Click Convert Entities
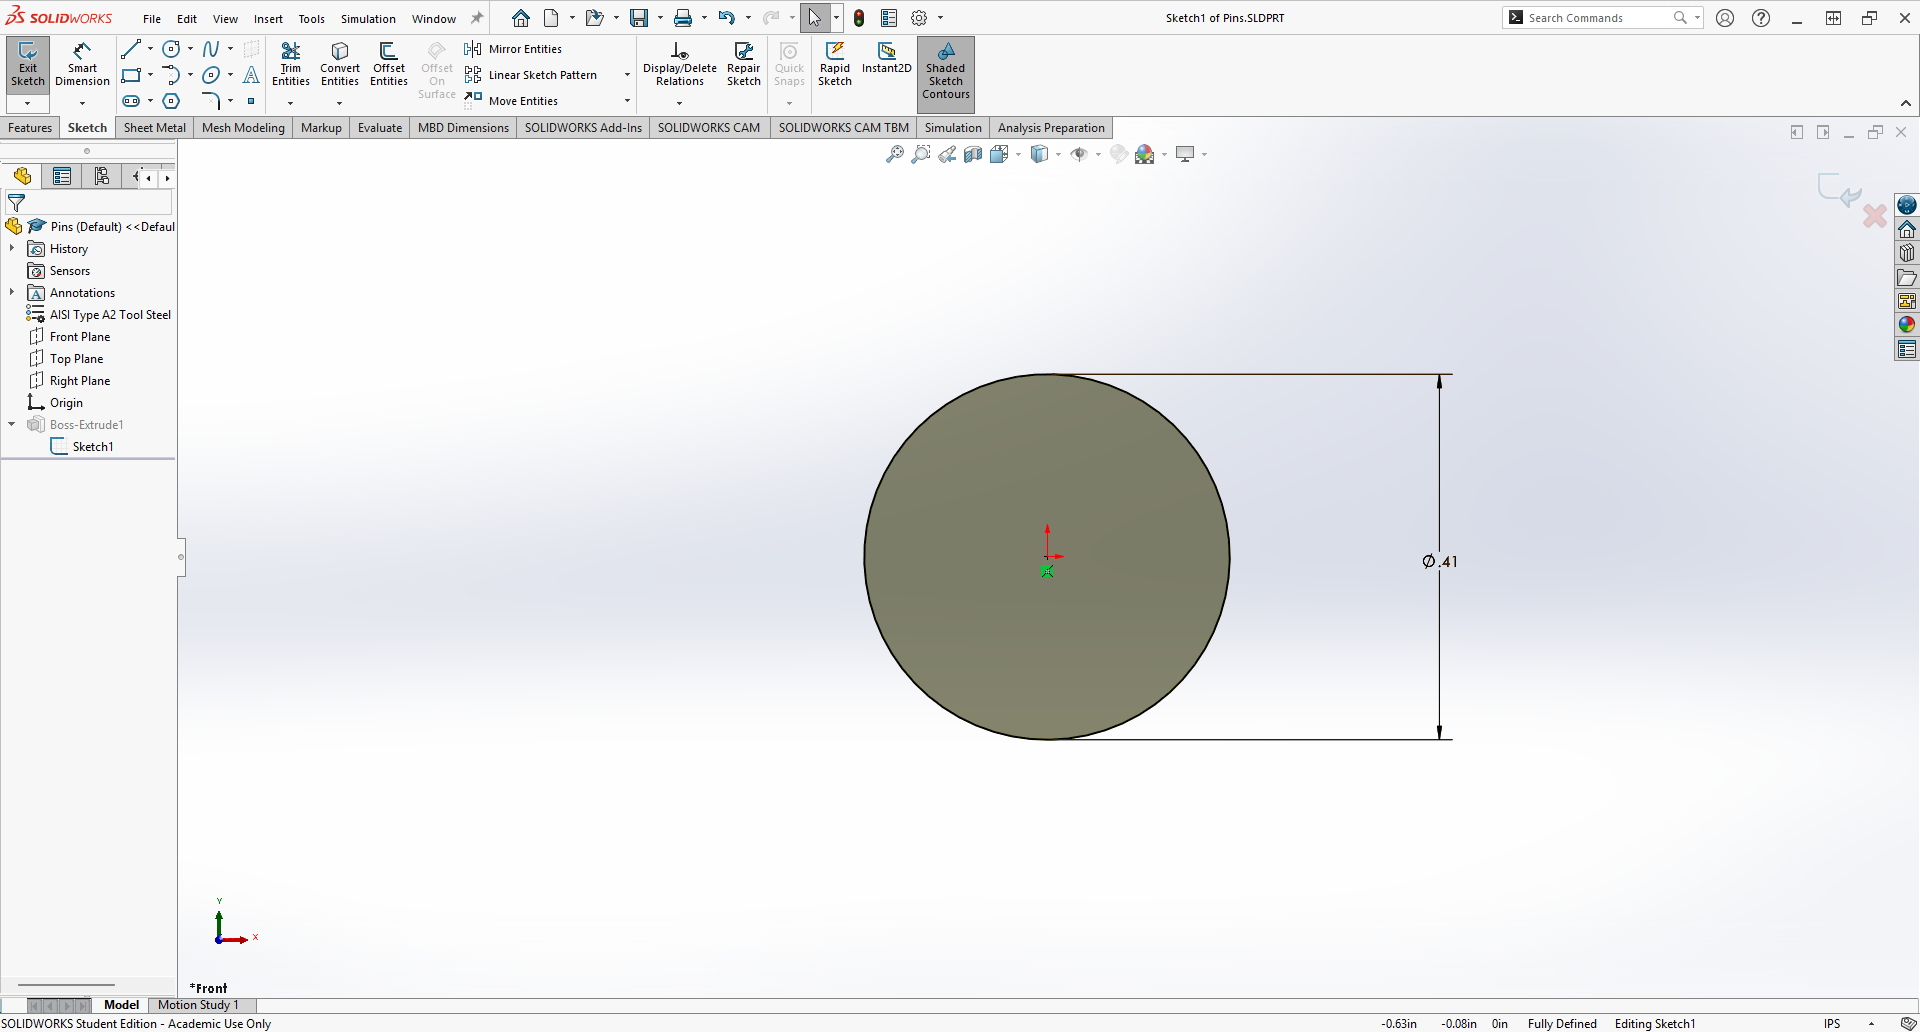The width and height of the screenshot is (1920, 1032). tap(340, 65)
